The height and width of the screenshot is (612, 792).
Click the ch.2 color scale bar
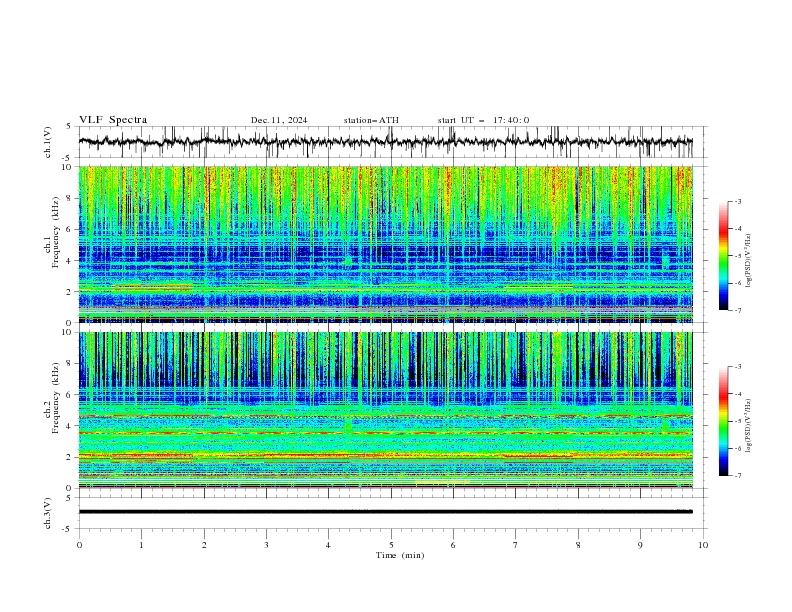[x=723, y=421]
